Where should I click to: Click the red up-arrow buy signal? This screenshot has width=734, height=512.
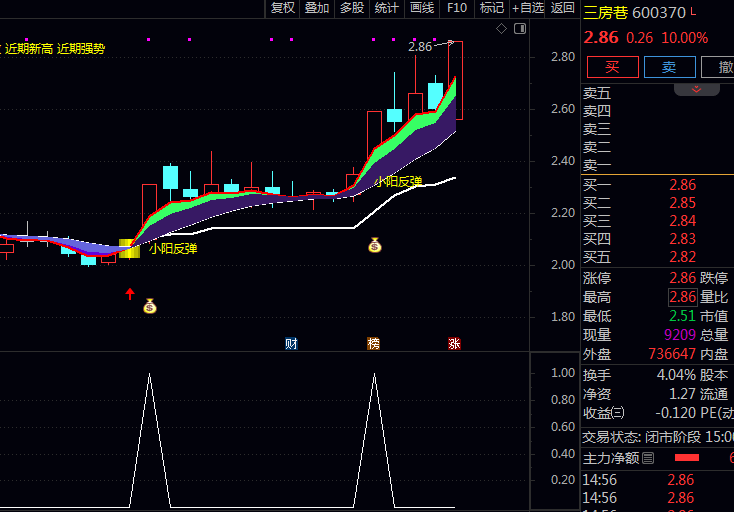coord(130,293)
